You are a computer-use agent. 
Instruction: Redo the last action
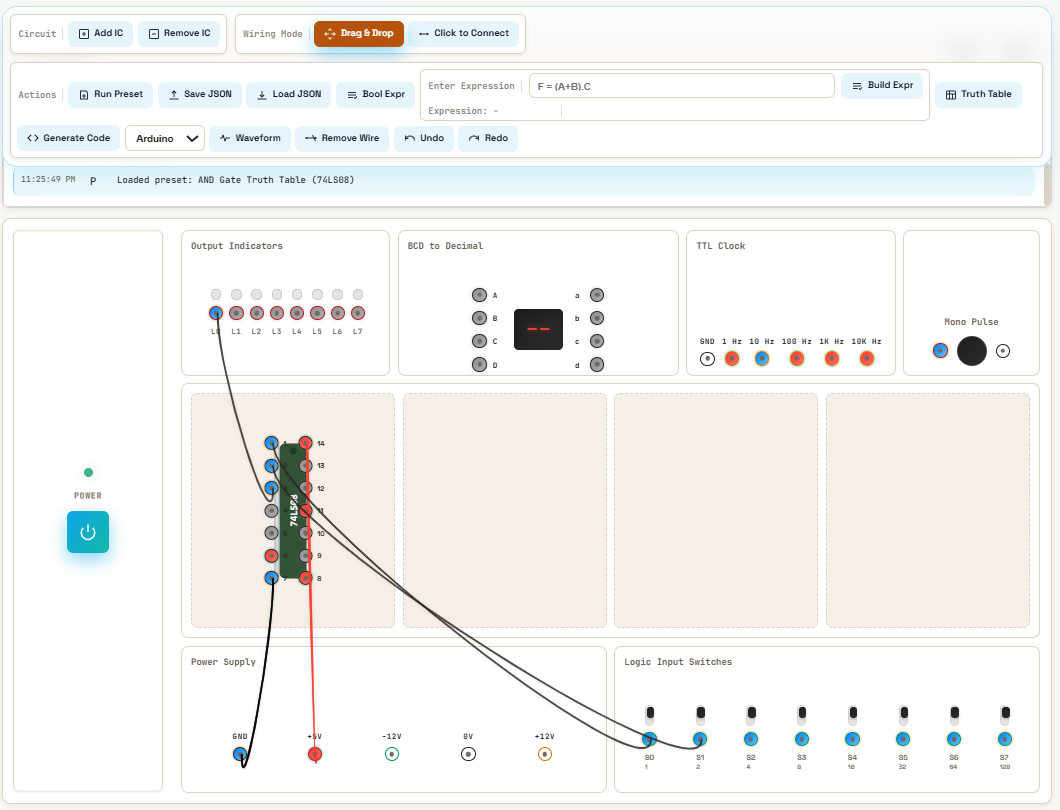pos(488,138)
